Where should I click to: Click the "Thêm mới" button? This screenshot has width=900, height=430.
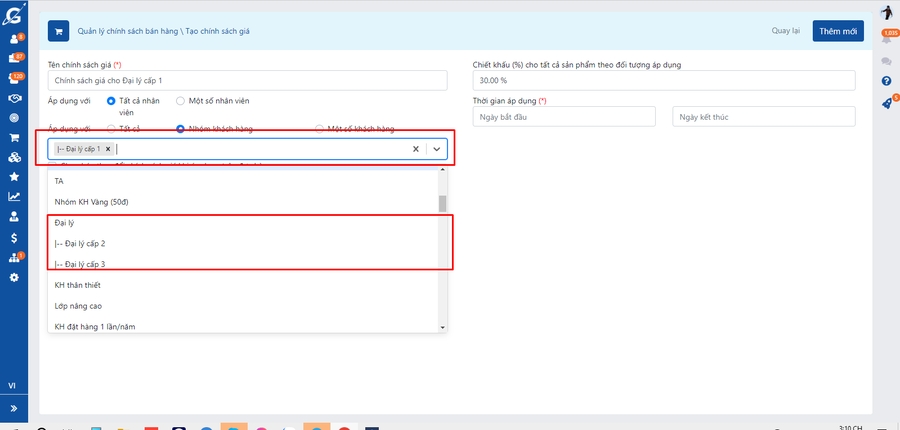[x=837, y=31]
